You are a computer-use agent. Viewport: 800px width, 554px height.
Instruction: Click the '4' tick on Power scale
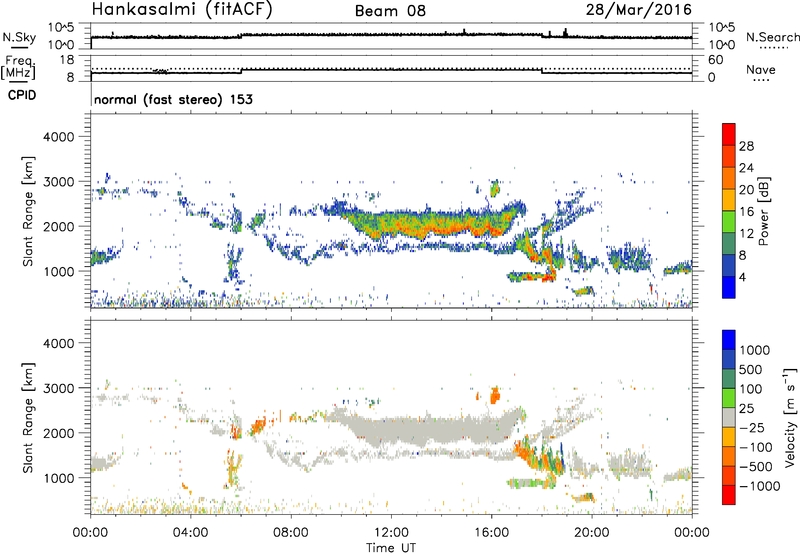point(743,277)
